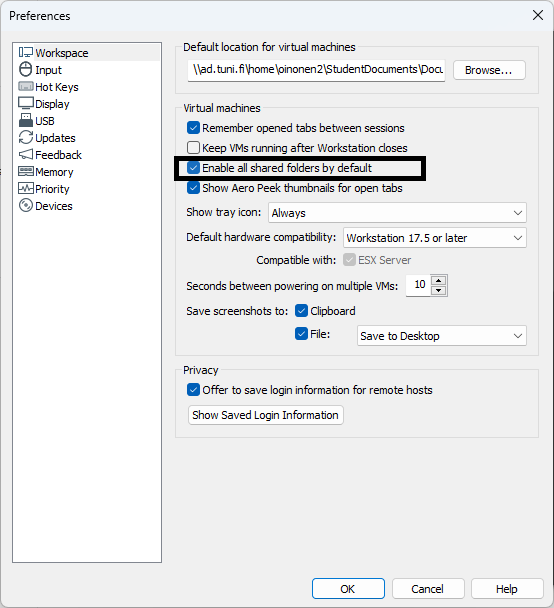Screen dimensions: 554x608
Task: Click the Browse button
Action: [489, 70]
